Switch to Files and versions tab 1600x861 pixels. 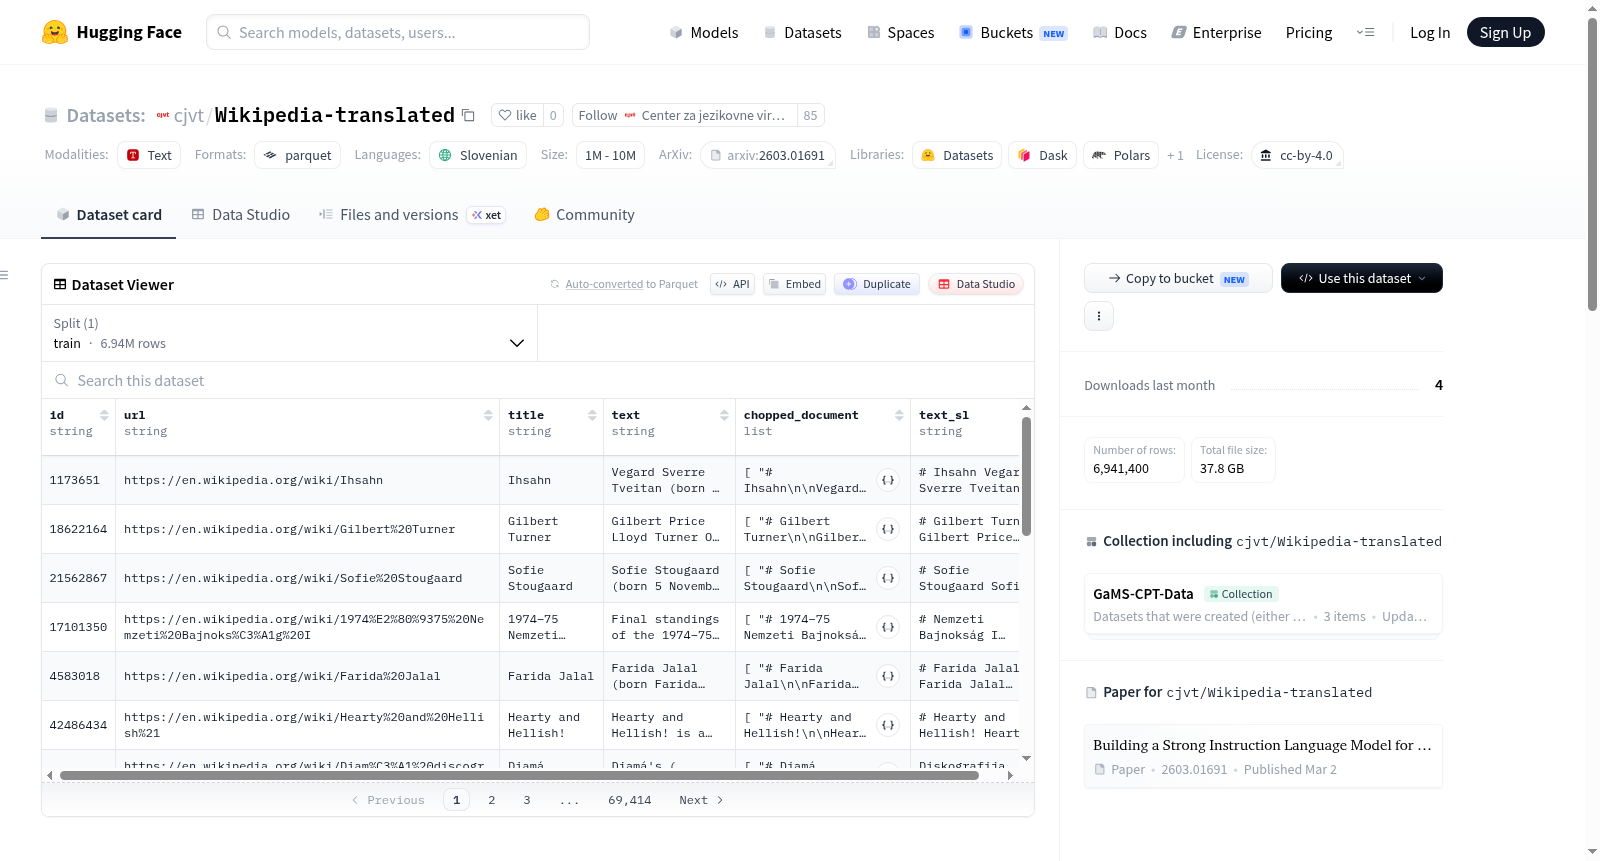coord(412,215)
